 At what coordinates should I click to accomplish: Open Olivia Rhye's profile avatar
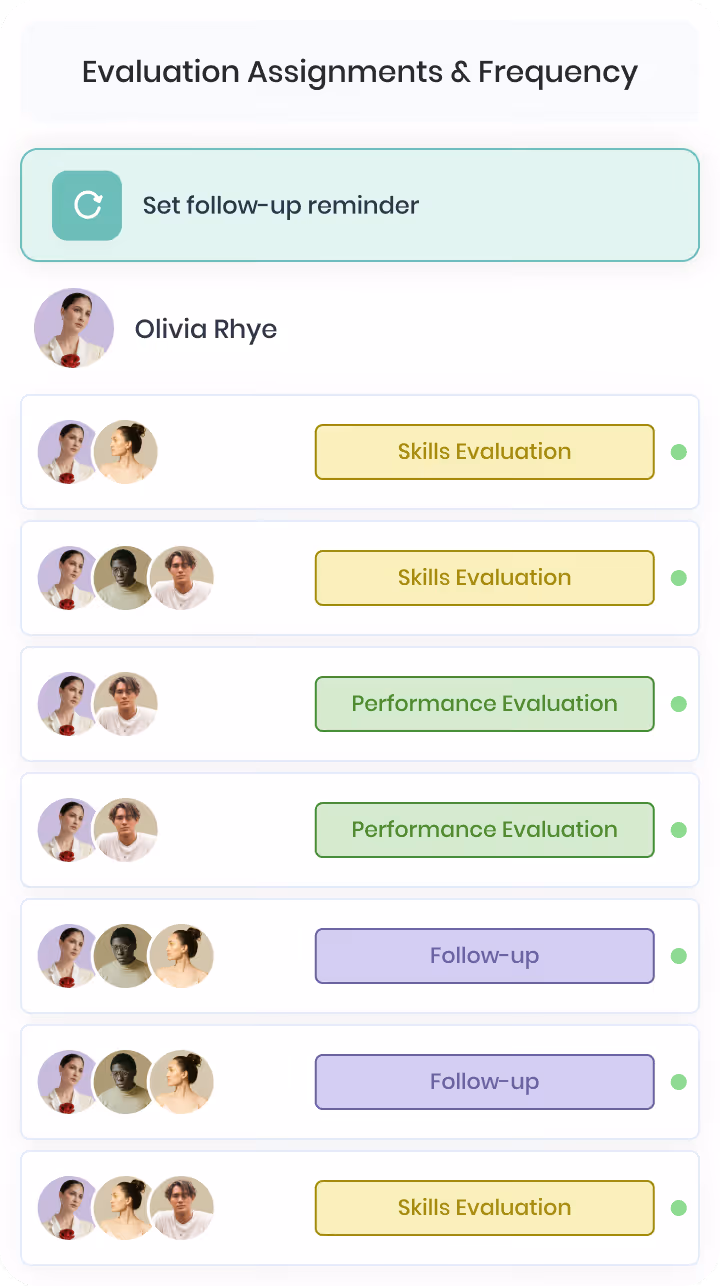coord(74,328)
